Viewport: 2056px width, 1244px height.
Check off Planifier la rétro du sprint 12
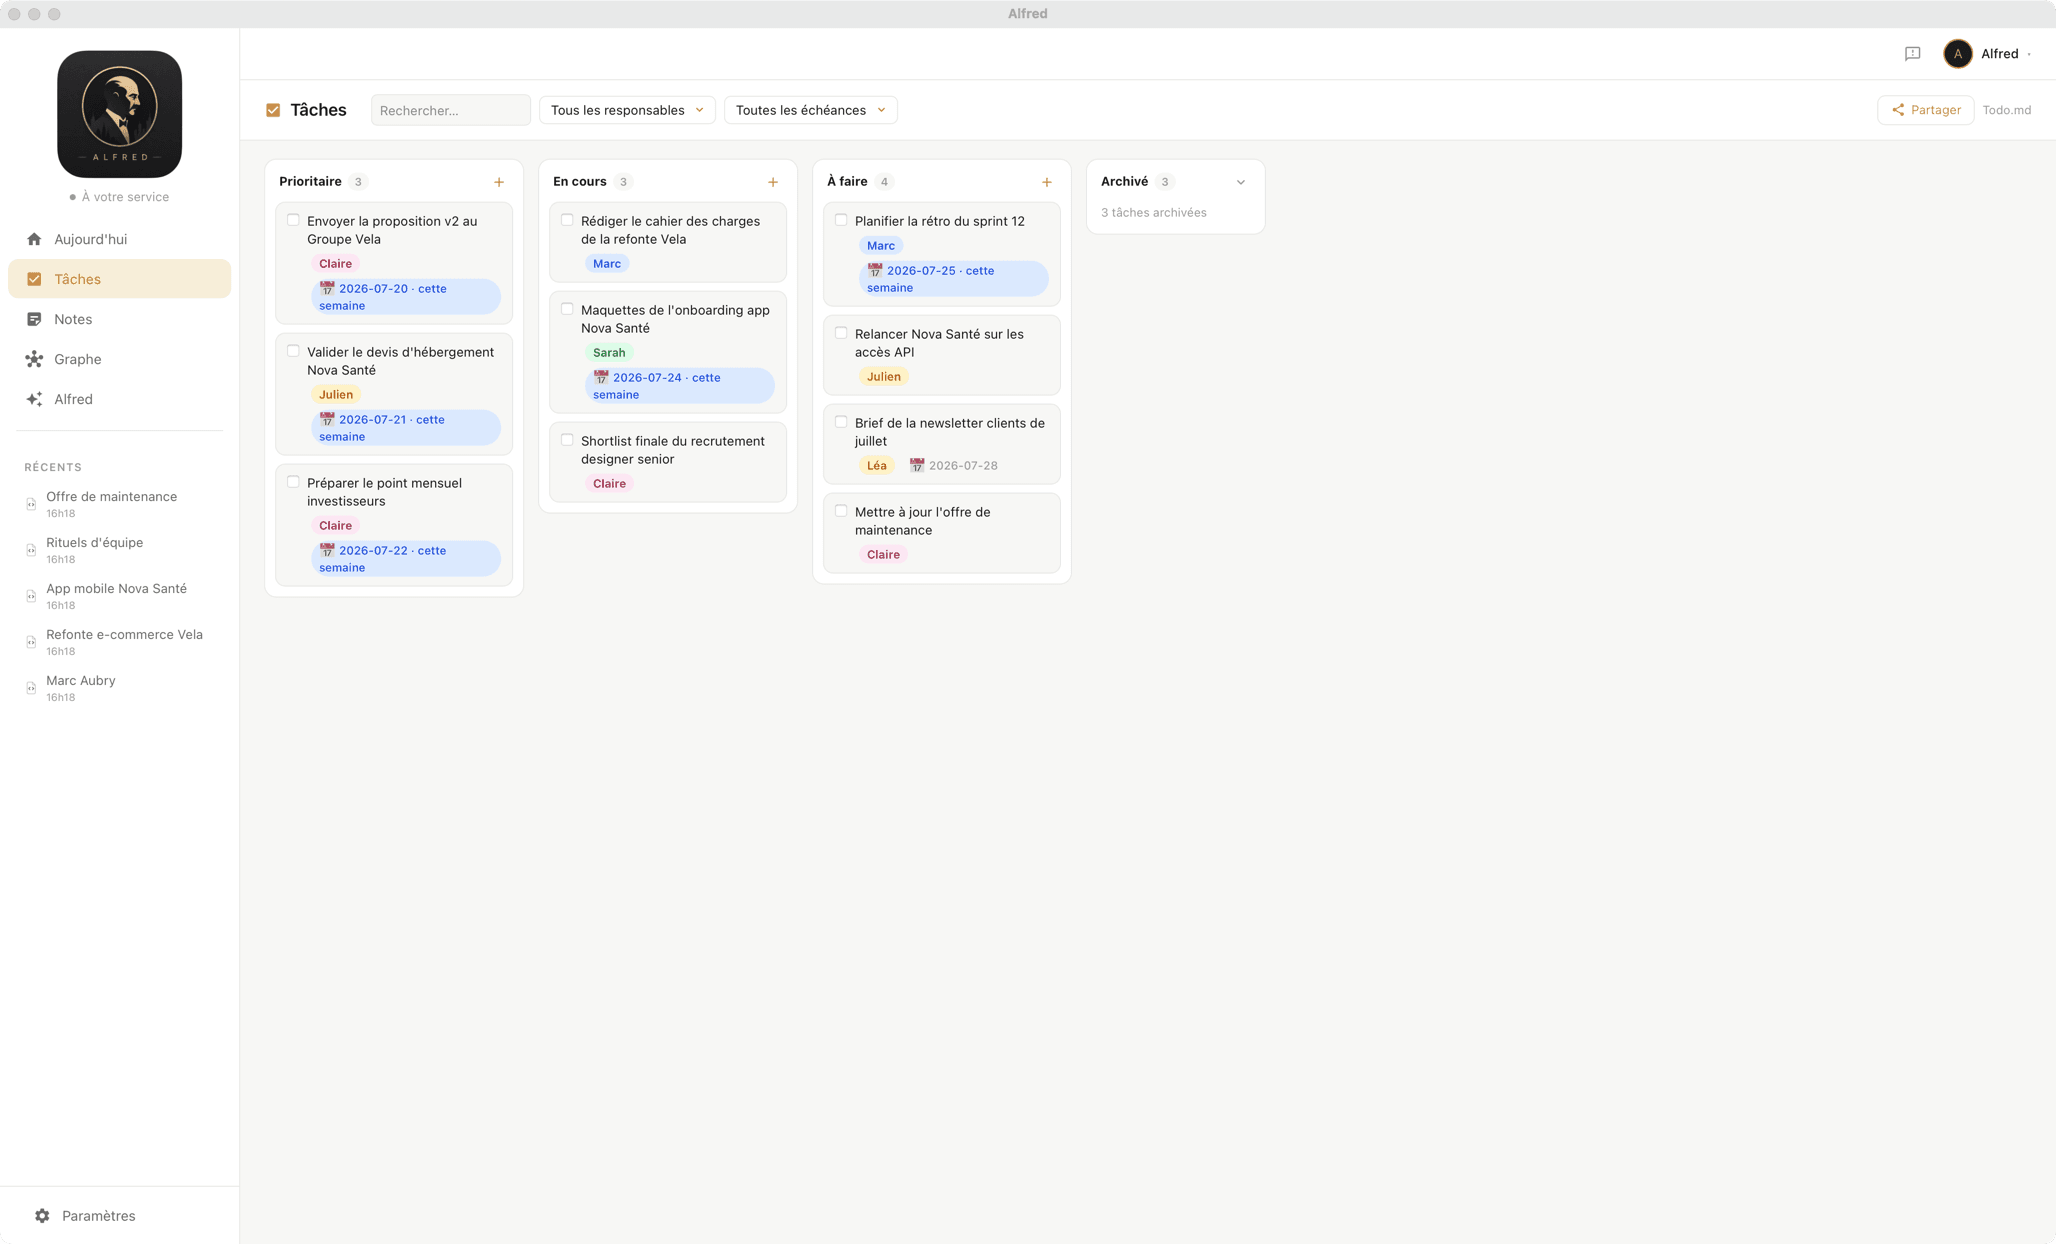pos(841,220)
